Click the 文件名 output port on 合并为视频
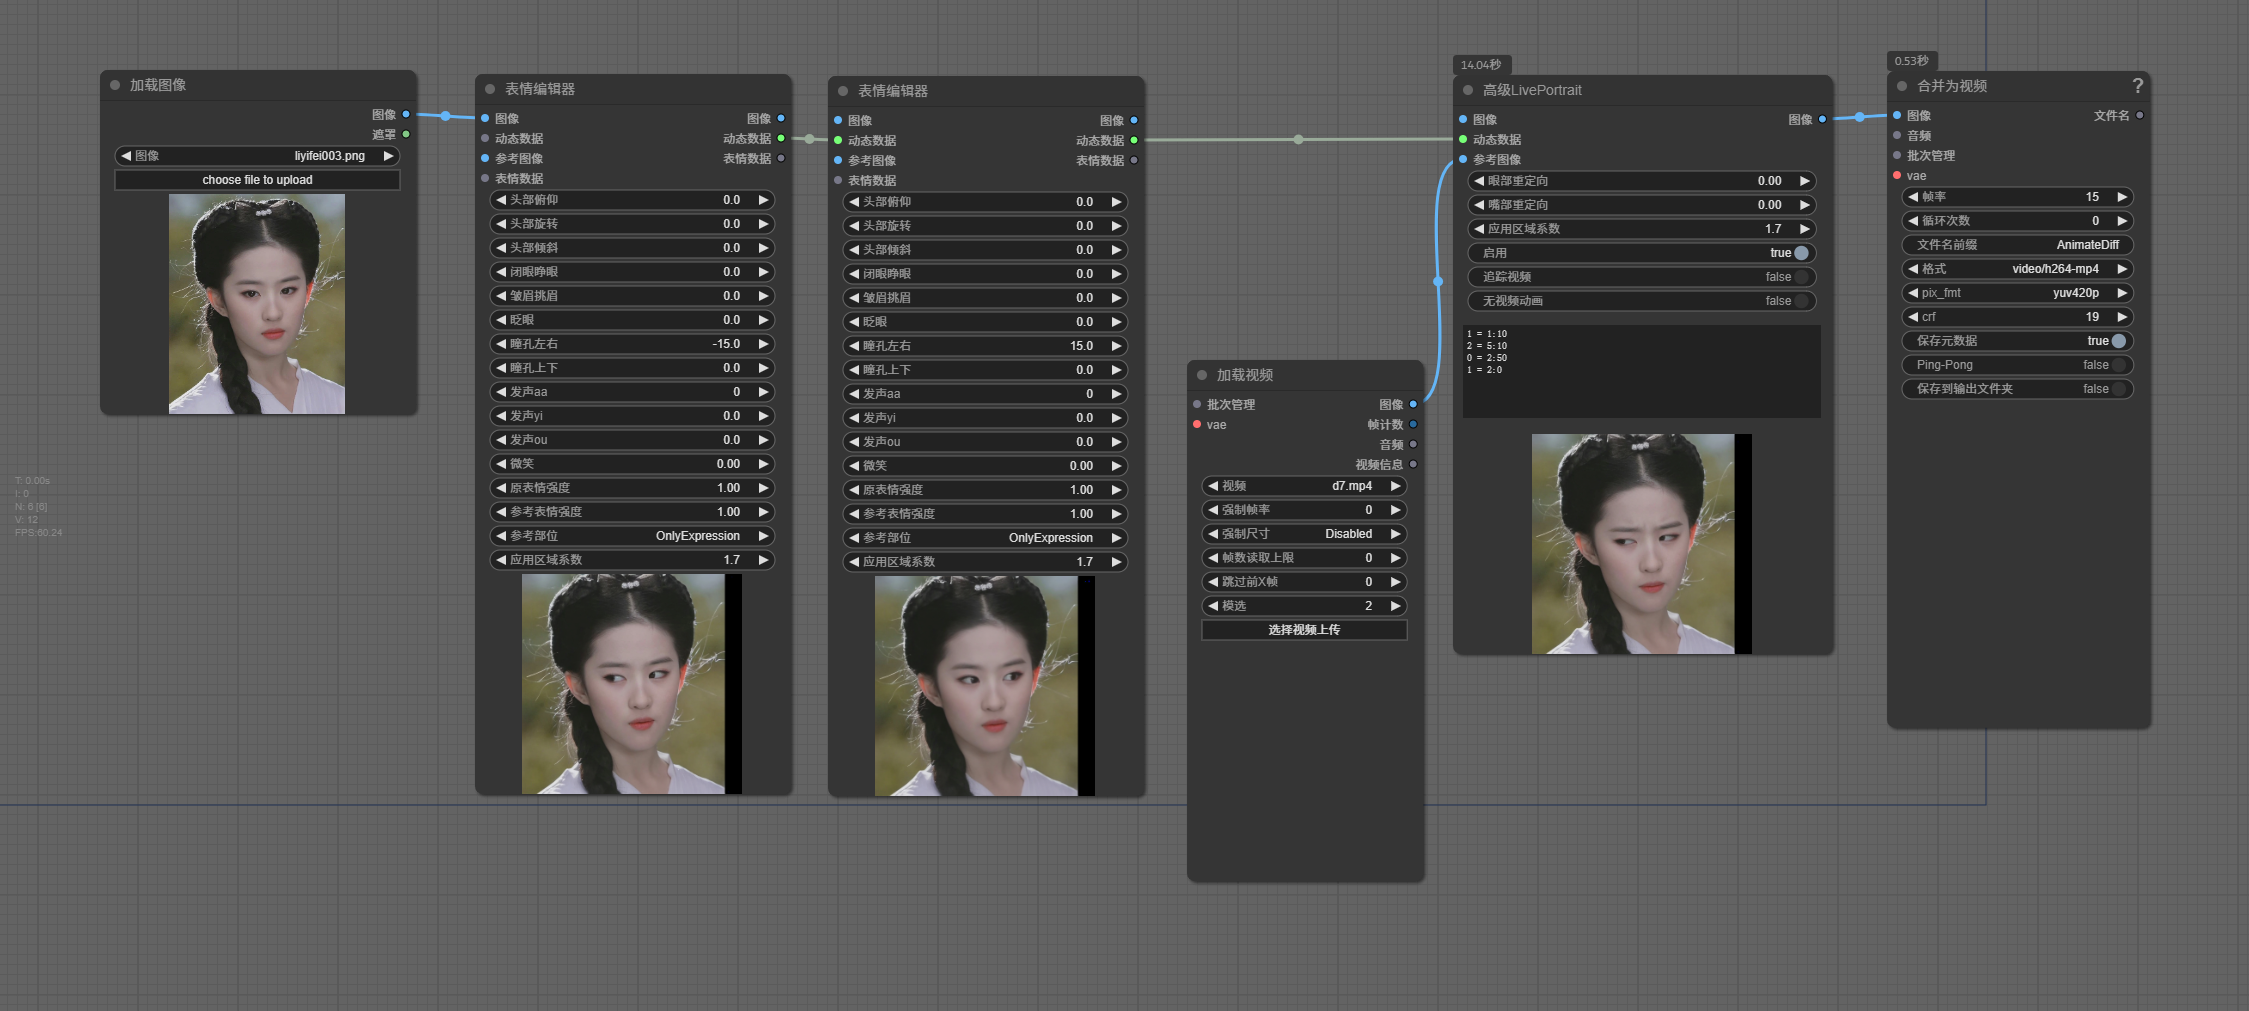The width and height of the screenshot is (2249, 1011). click(2139, 116)
